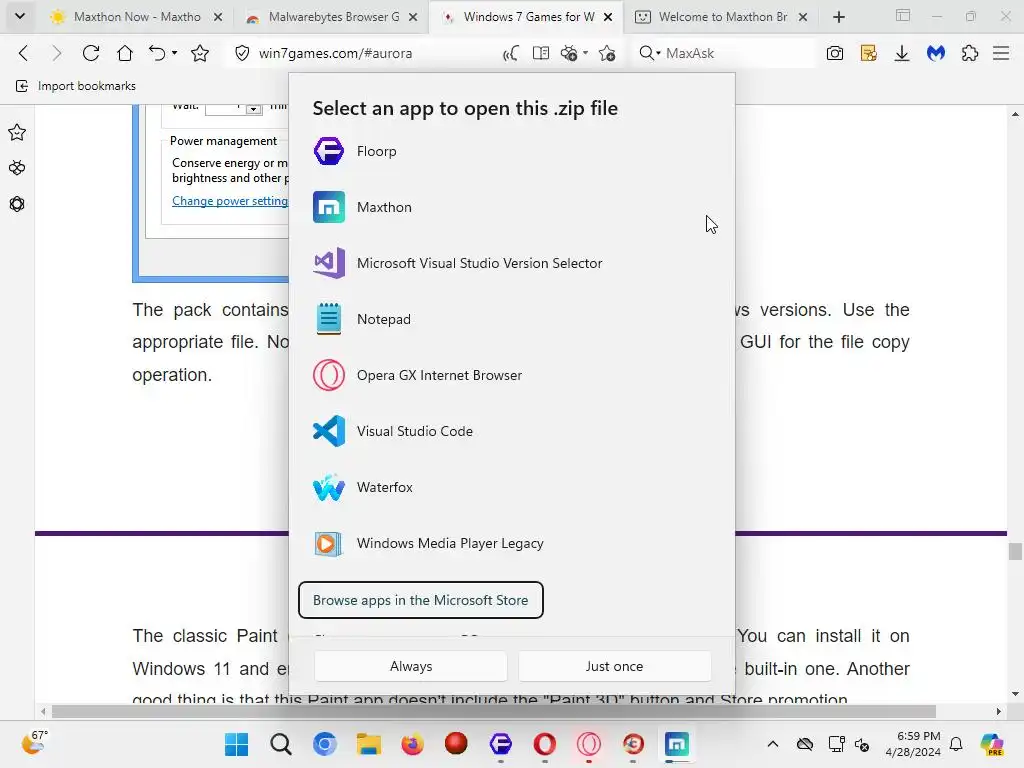Screen dimensions: 1024x768
Task: Activate the night mode moon icon
Action: click(x=511, y=53)
